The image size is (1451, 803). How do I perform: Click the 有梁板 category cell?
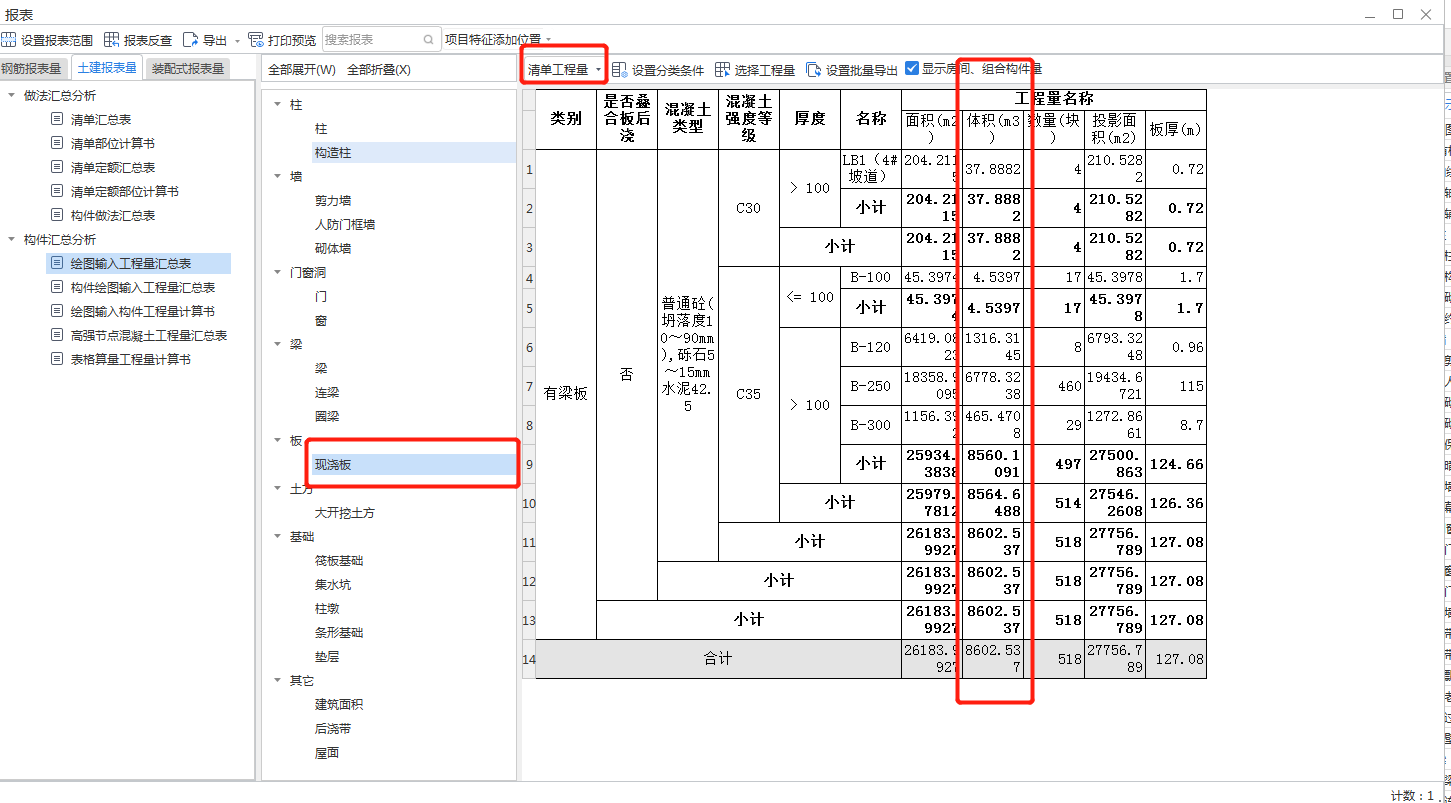click(566, 394)
